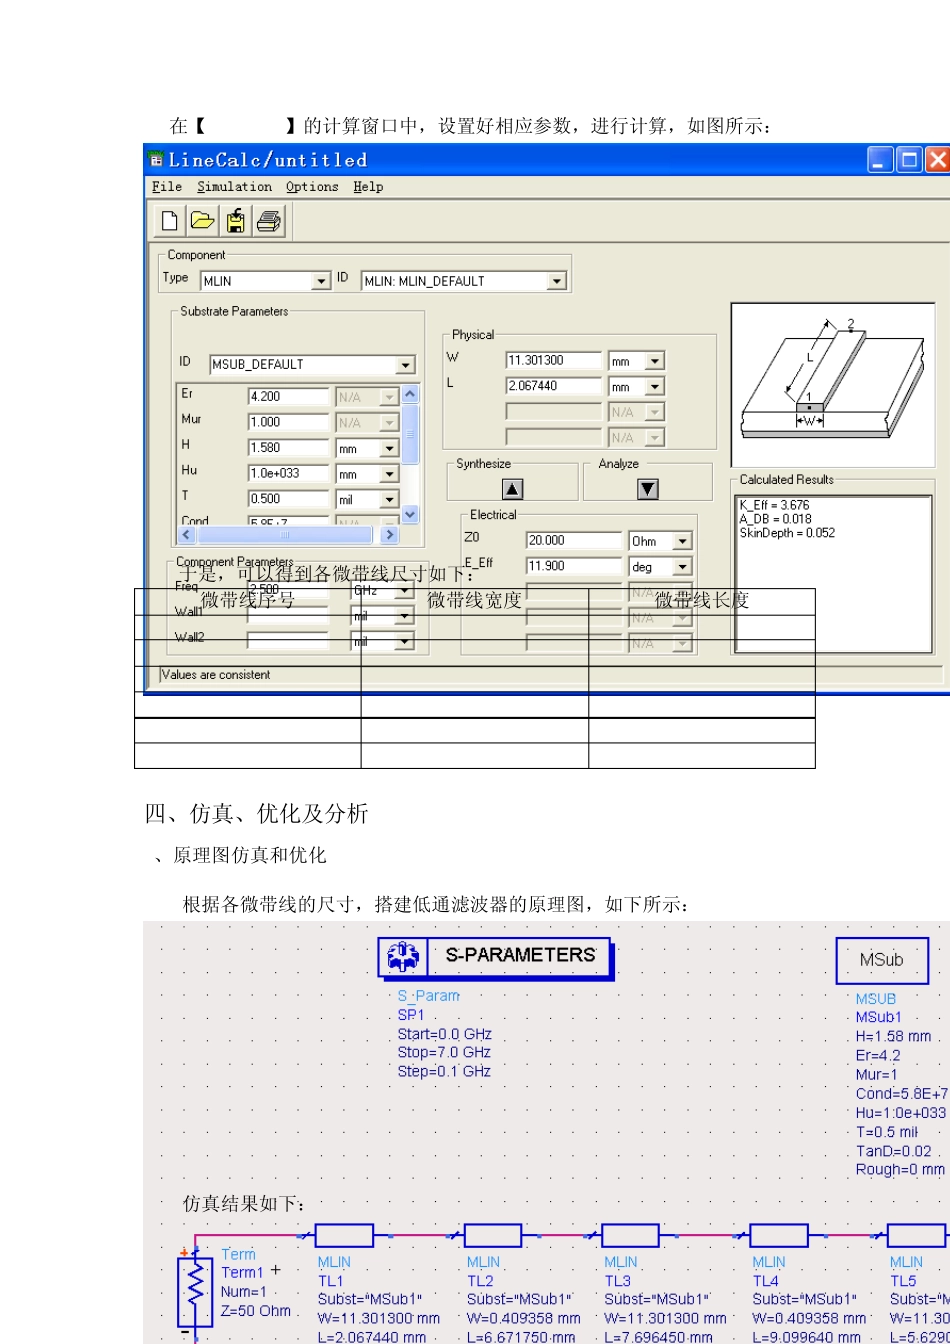The width and height of the screenshot is (950, 1344).
Task: Open the Simulation menu
Action: click(x=234, y=187)
